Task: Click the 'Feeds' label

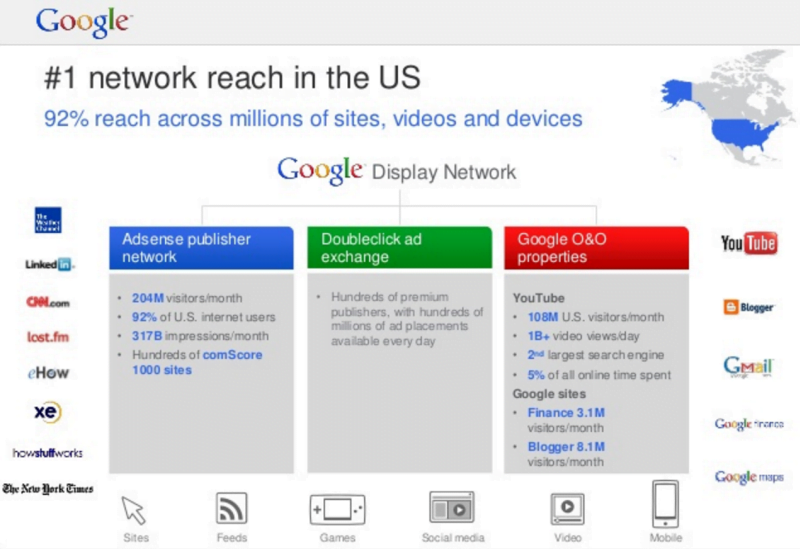Action: pos(232,538)
